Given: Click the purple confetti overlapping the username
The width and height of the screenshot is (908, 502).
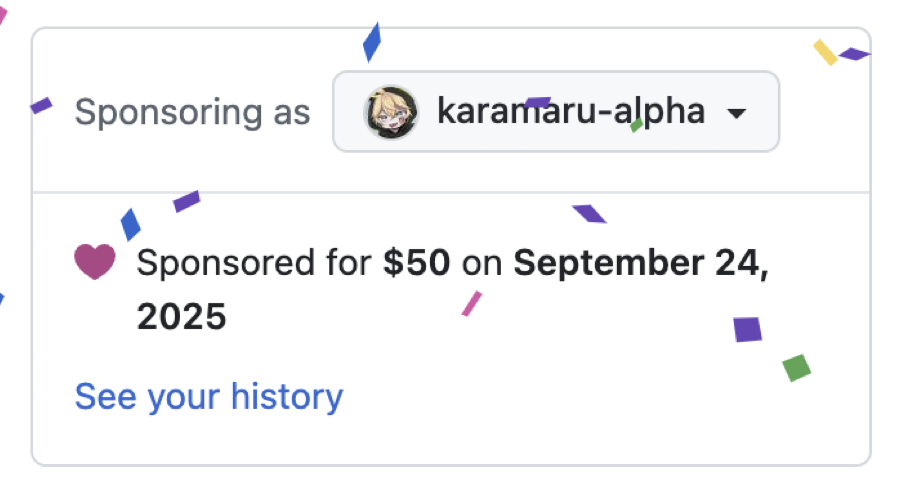Looking at the screenshot, I should click(538, 102).
